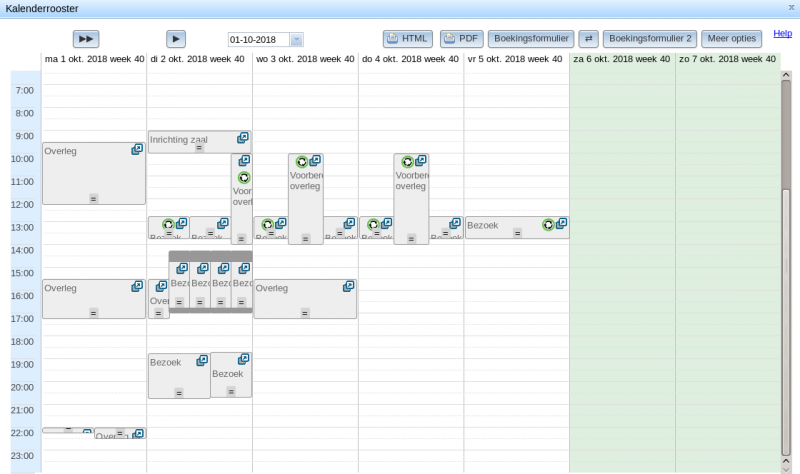Click recurring icon of Tuesday 13:00 Bezoek

pos(168,224)
